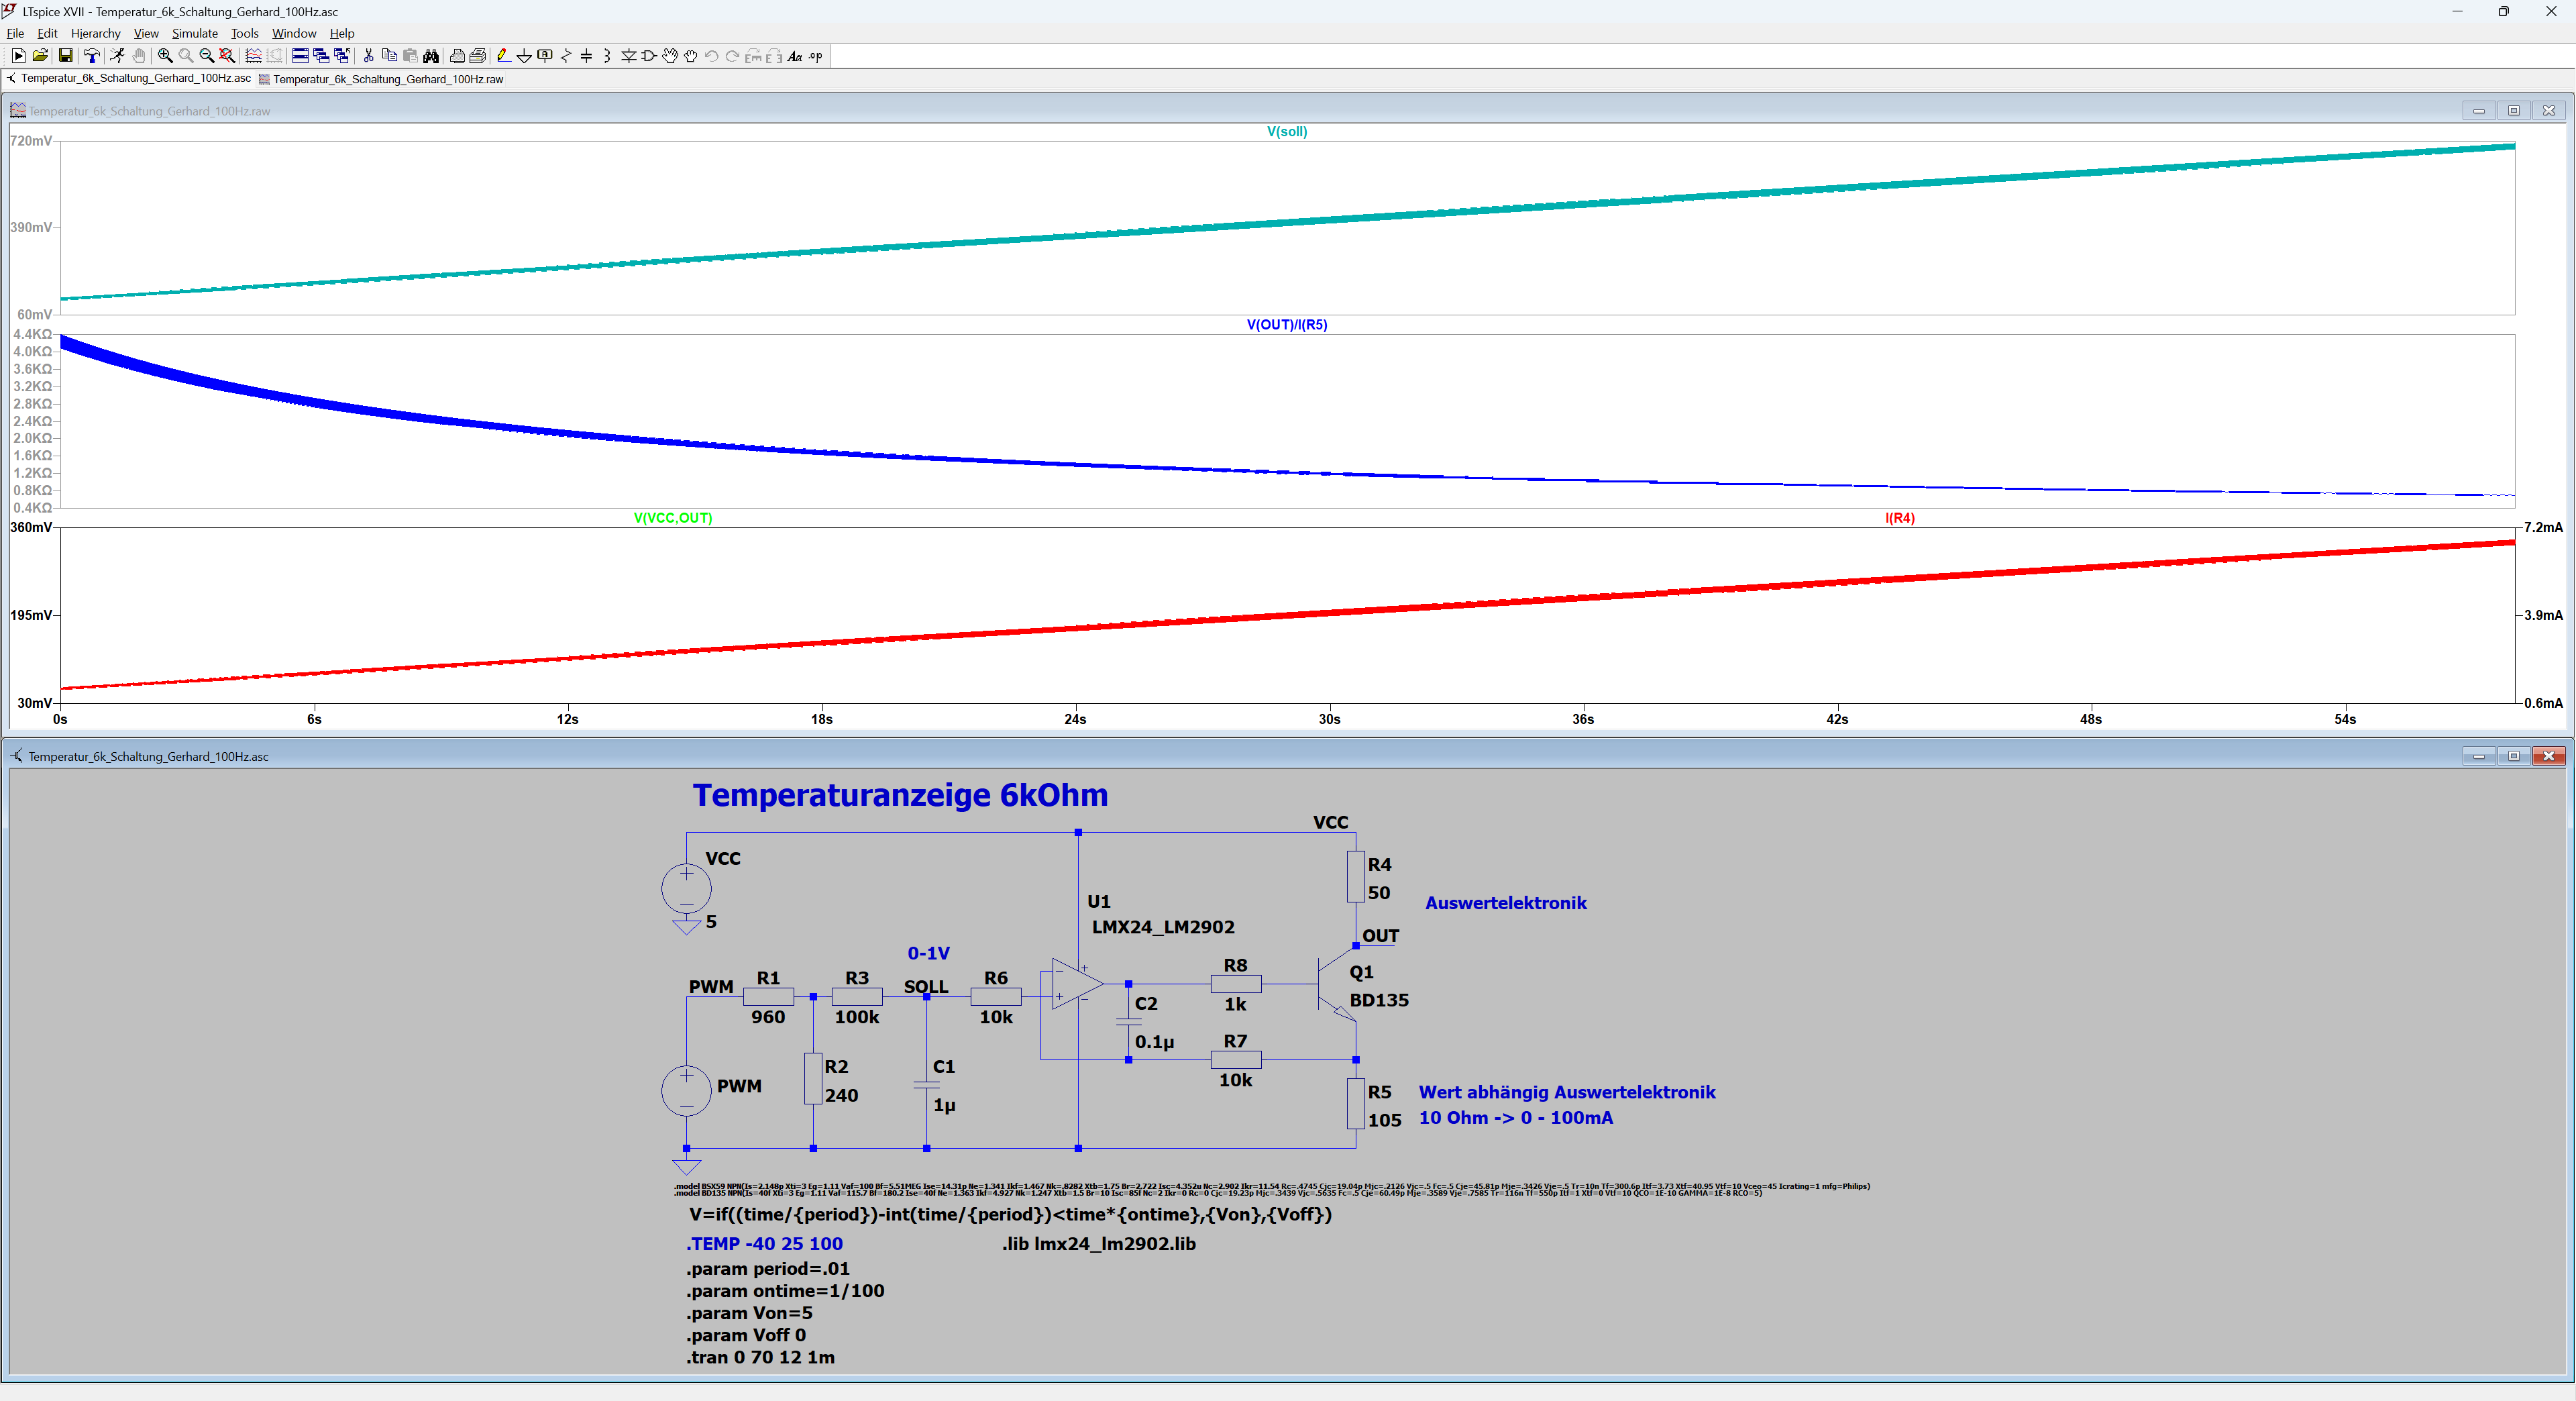Click the .tran 0 70 12 1m directive
Viewport: 2576px width, 1401px height.
click(x=760, y=1357)
